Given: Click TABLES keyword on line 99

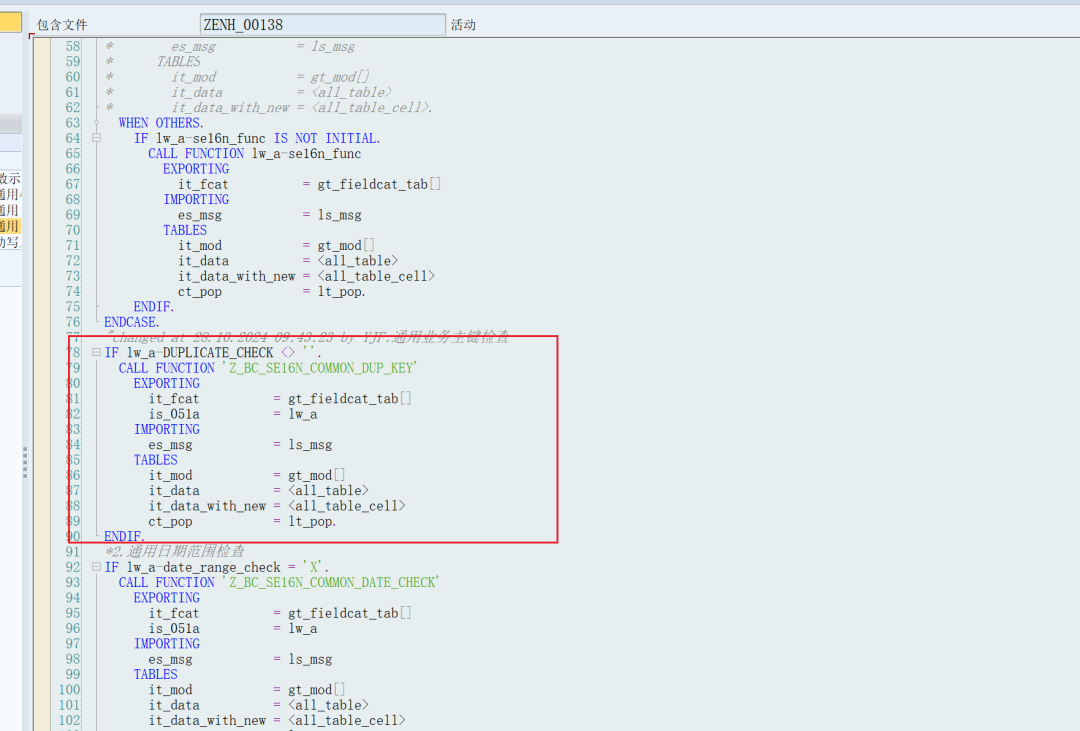Looking at the screenshot, I should (156, 675).
